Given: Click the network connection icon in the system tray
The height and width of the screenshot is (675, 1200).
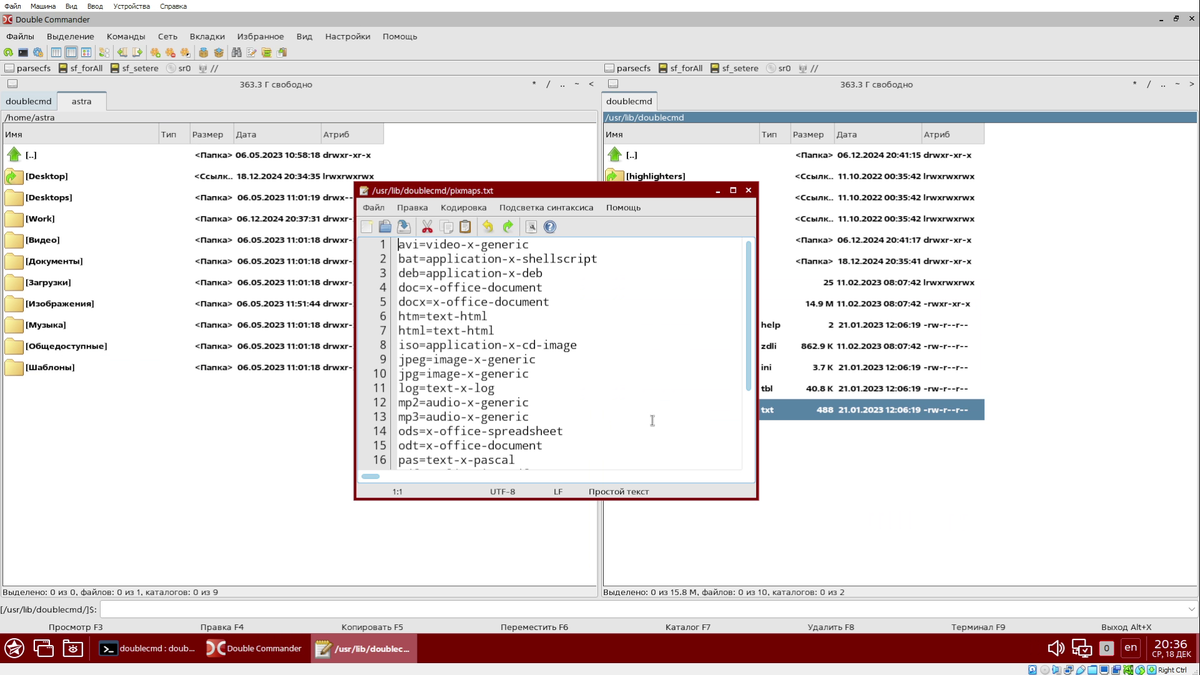Looking at the screenshot, I should click(x=1082, y=648).
